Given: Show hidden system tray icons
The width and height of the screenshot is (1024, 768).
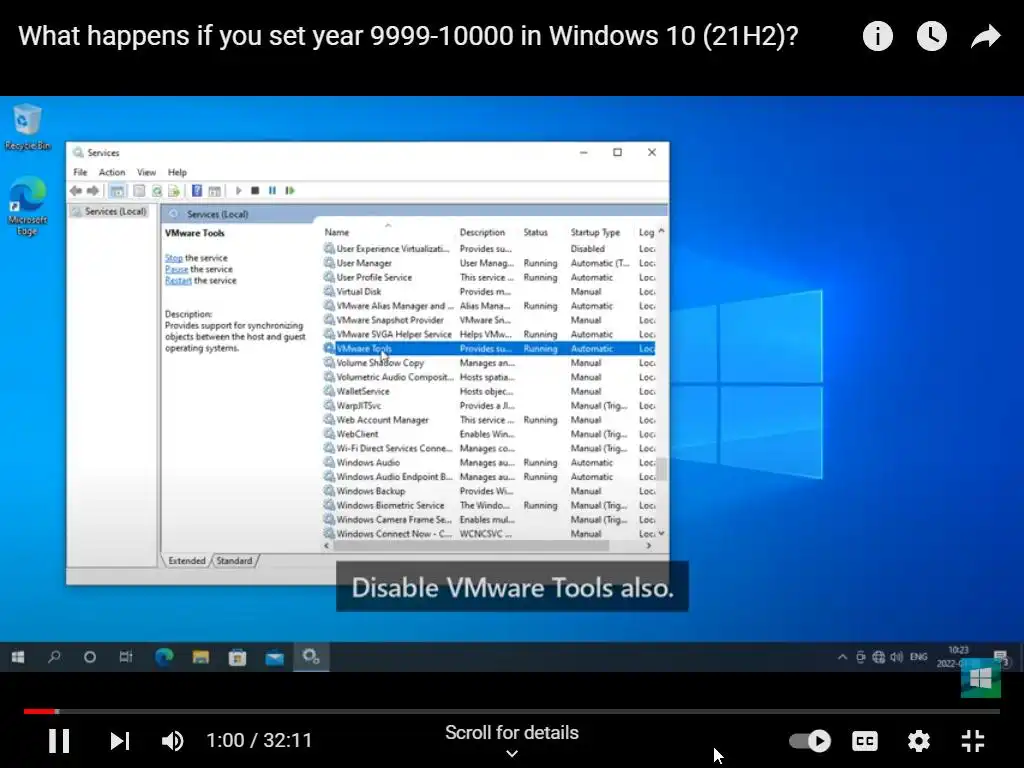Looking at the screenshot, I should 842,658.
